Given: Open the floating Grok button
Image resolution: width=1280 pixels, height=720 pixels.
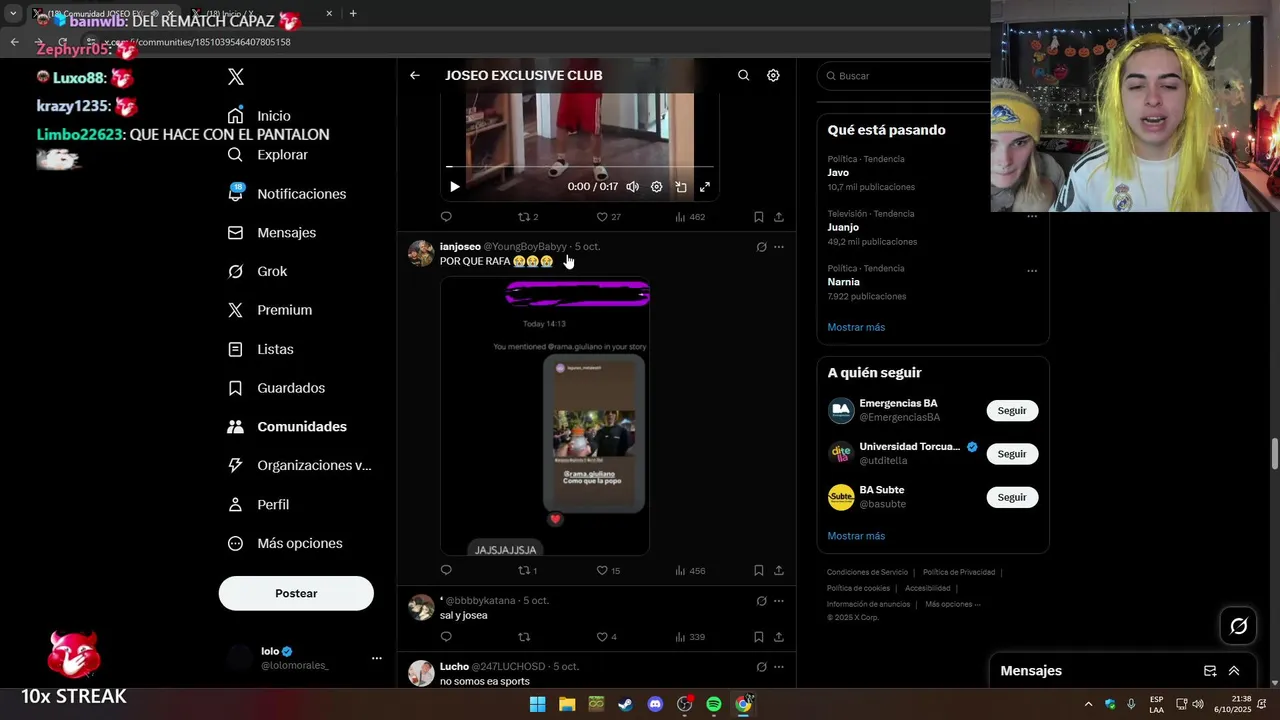Looking at the screenshot, I should point(1238,626).
